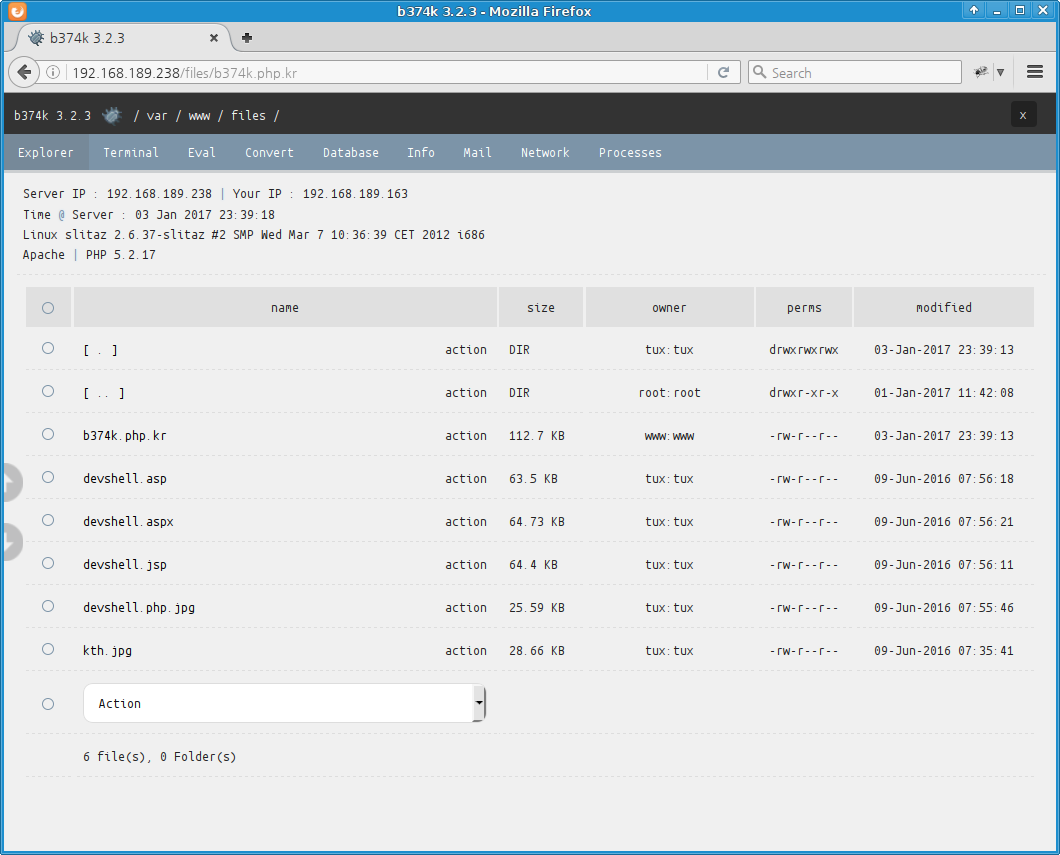Select the [ .. ] directory row radio
The width and height of the screenshot is (1060, 855).
[48, 391]
